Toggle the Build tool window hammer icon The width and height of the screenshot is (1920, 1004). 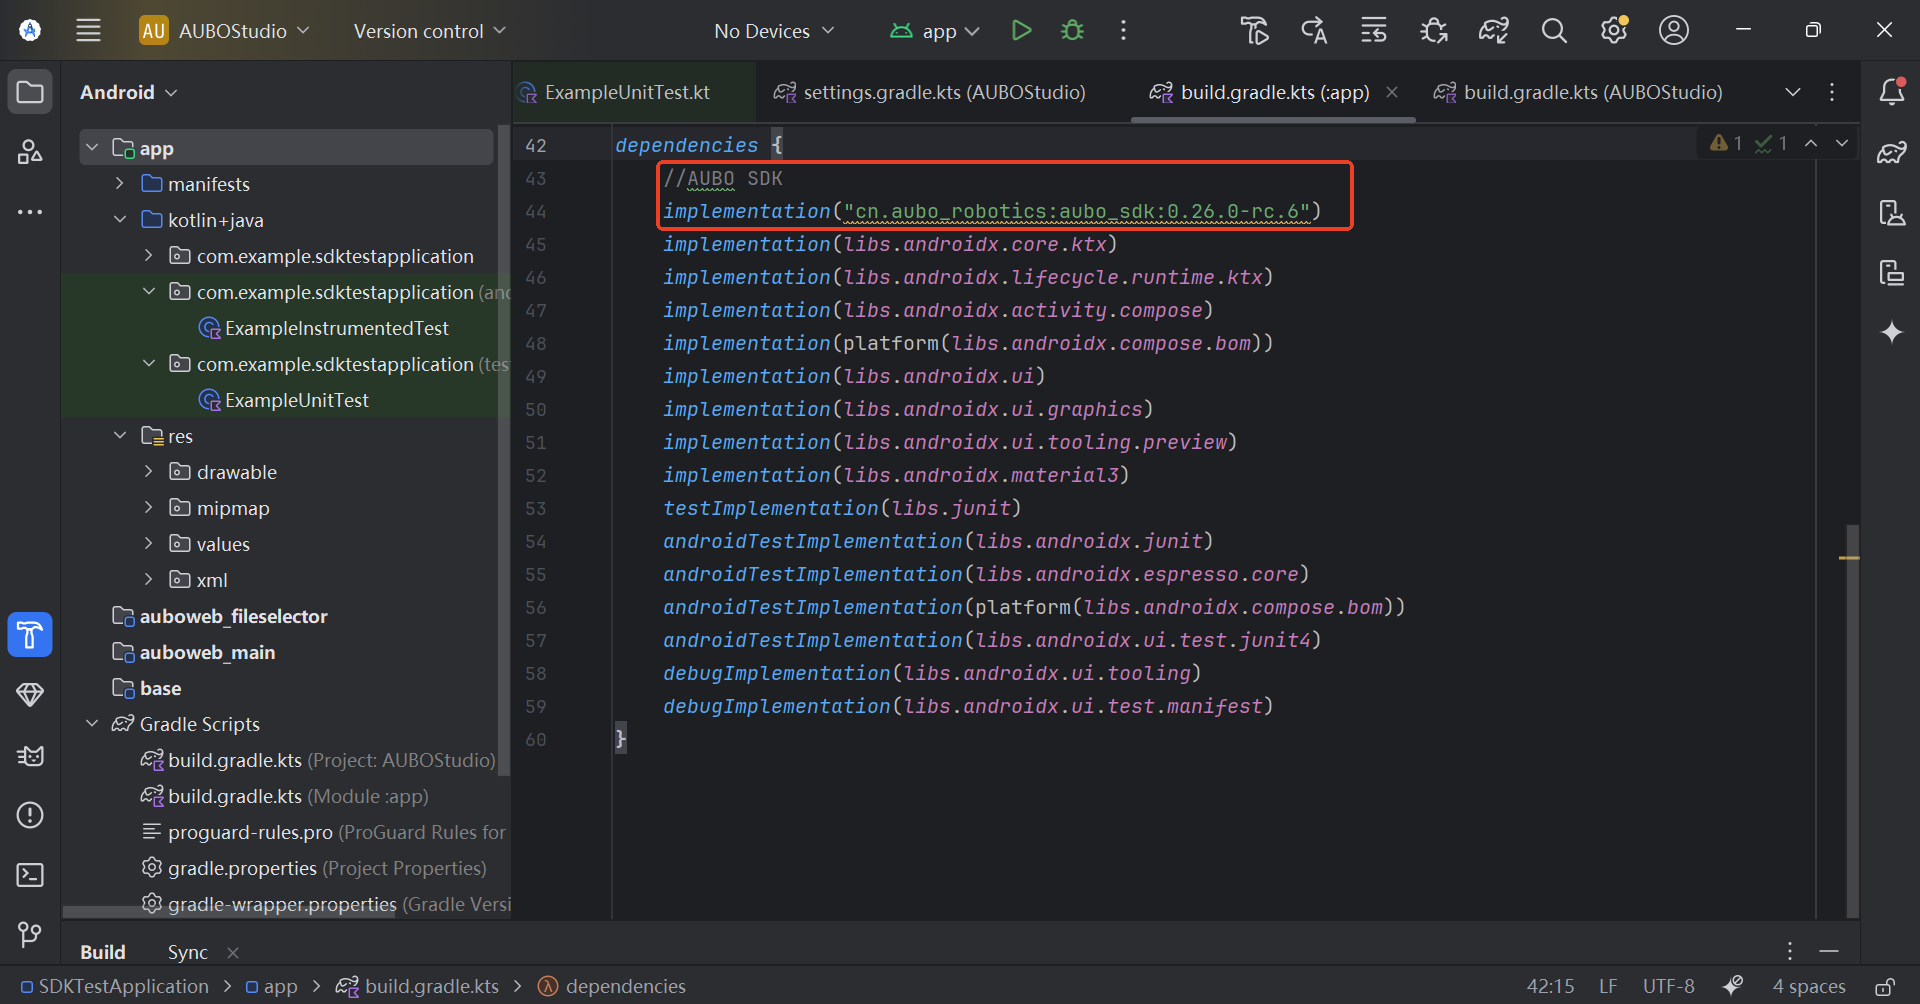[x=30, y=635]
